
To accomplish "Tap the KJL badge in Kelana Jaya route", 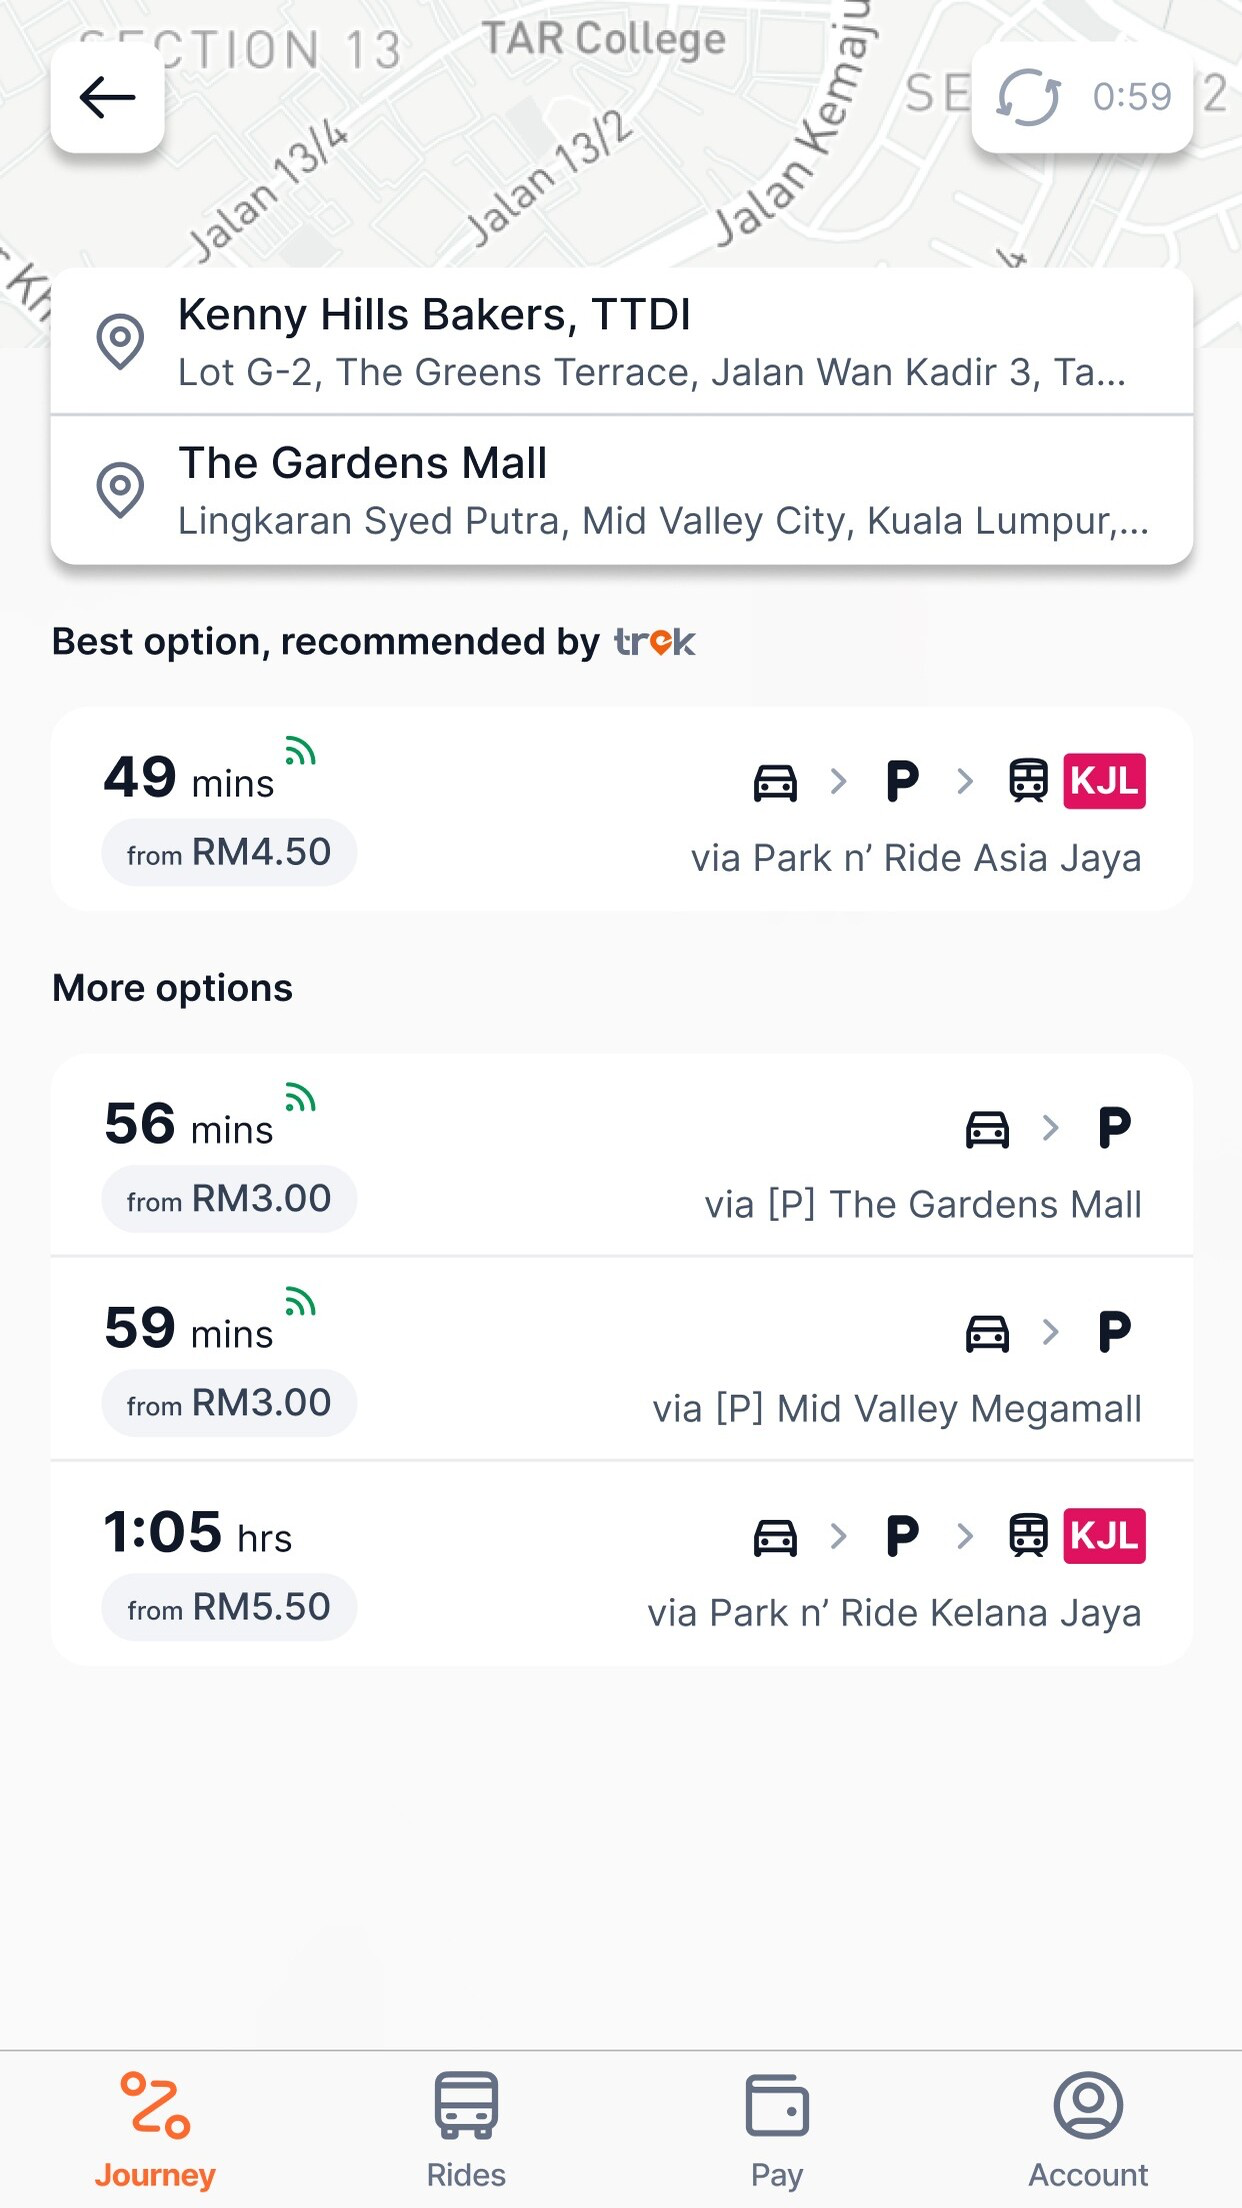I will [1104, 1535].
